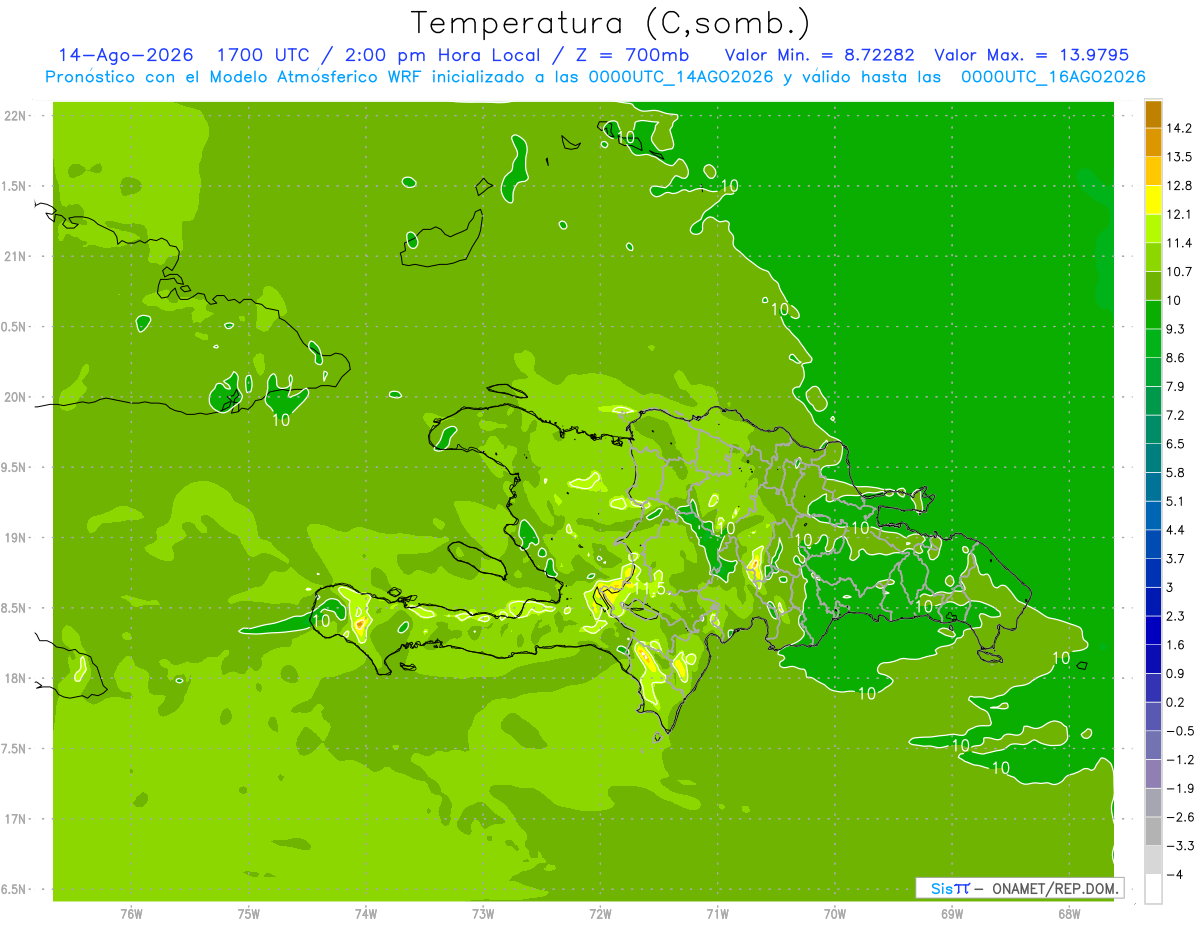Click the '68W' longitude label
The height and width of the screenshot is (927, 1200).
(1069, 913)
